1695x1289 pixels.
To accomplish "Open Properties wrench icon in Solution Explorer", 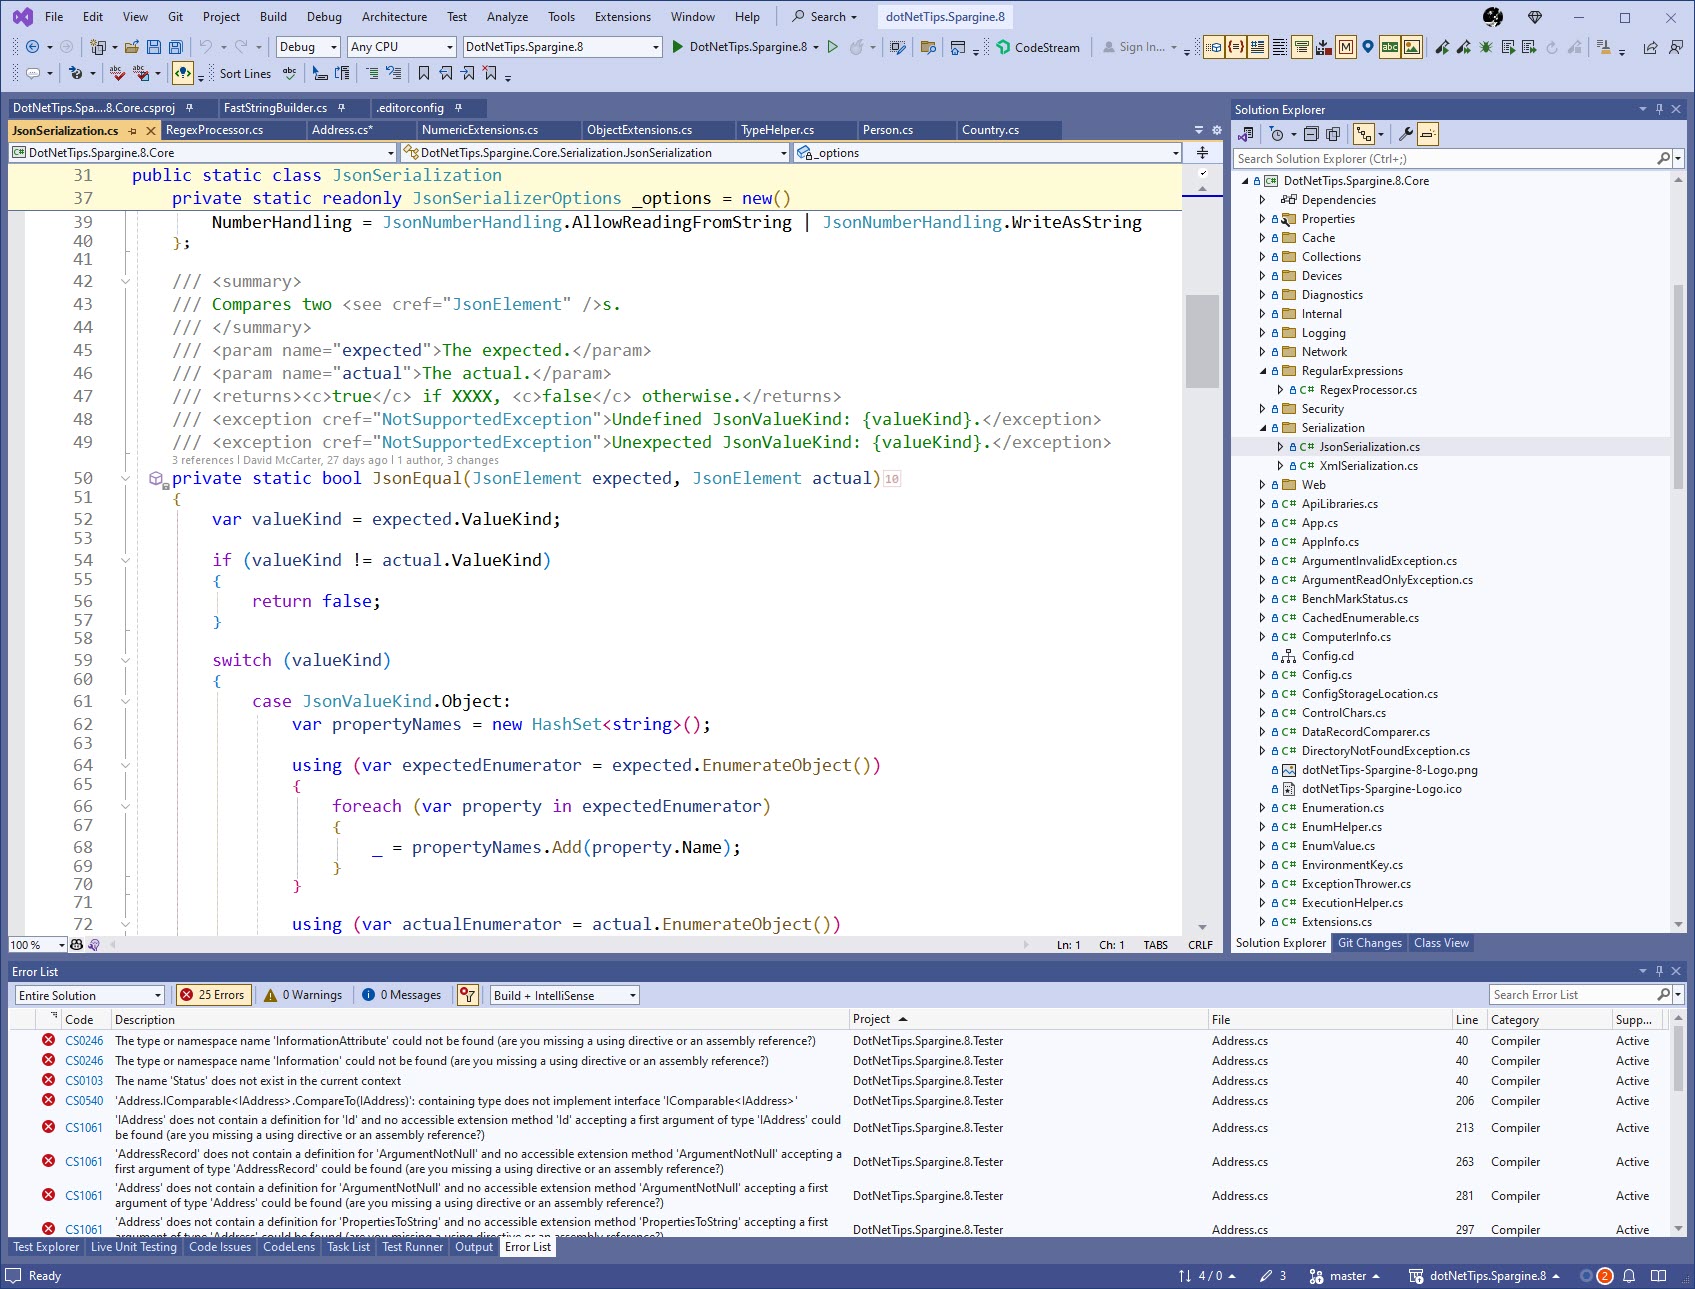I will pyautogui.click(x=1405, y=134).
